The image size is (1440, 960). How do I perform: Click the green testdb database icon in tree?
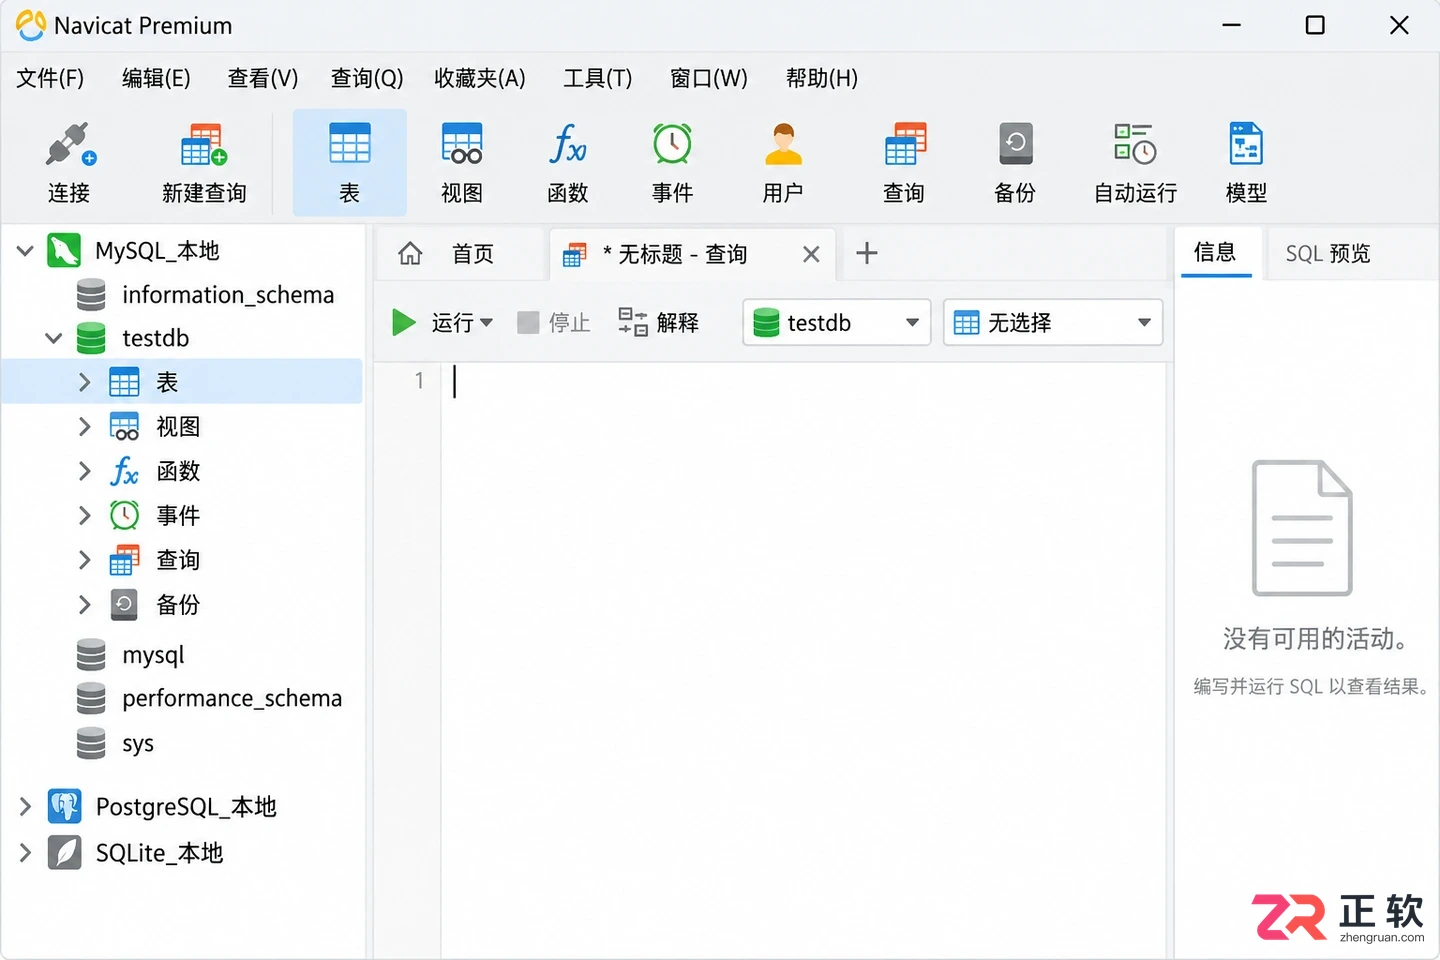91,338
